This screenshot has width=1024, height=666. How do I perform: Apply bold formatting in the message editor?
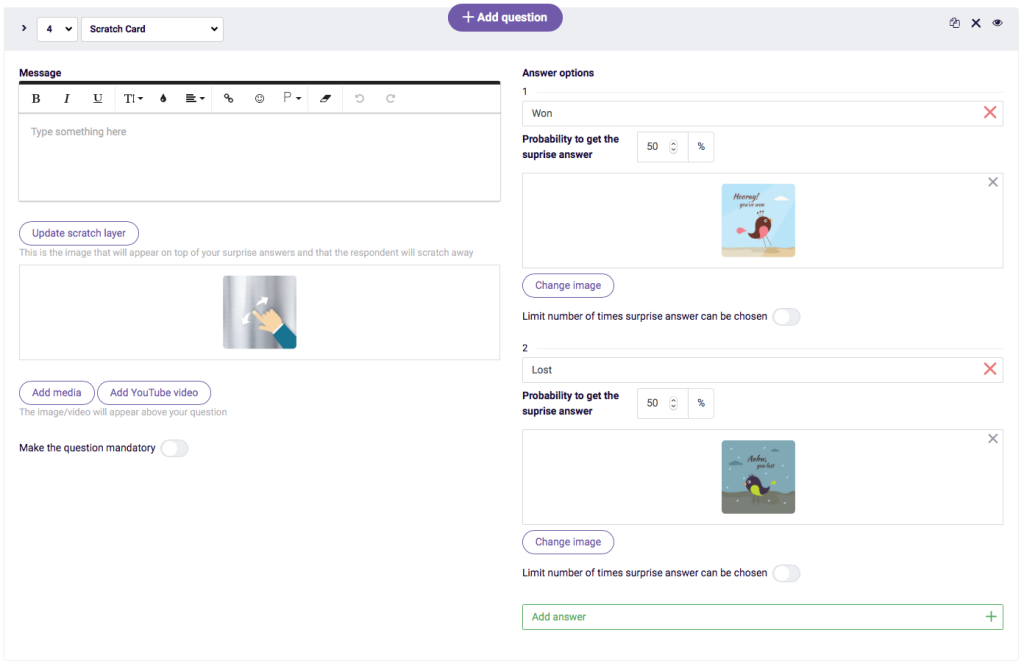tap(36, 98)
